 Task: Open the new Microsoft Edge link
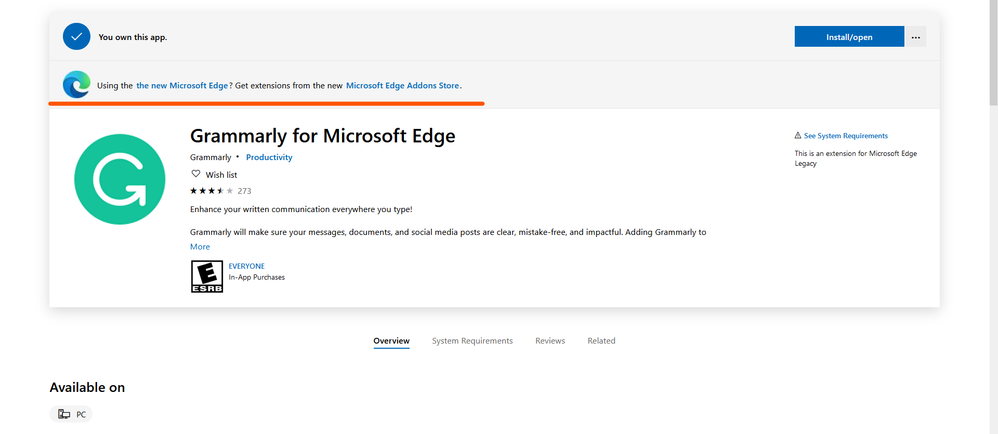(182, 86)
